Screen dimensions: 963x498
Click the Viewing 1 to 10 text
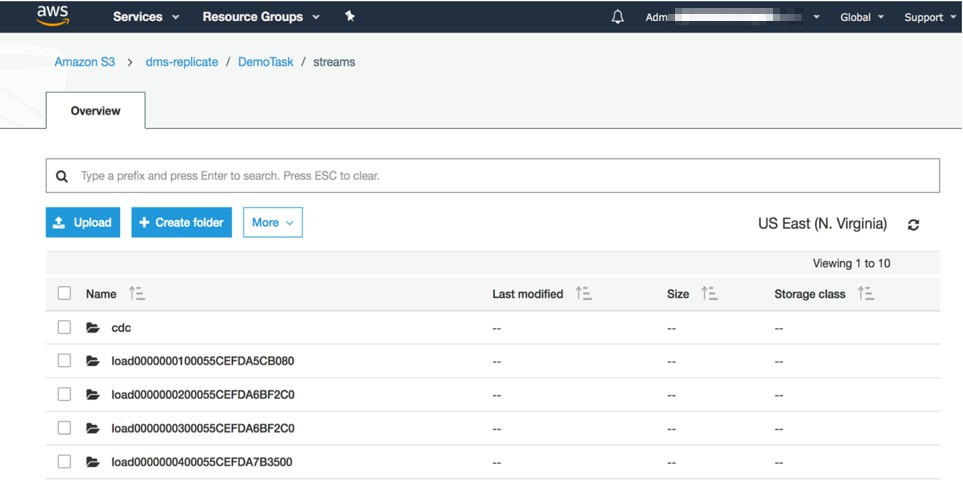(x=851, y=264)
